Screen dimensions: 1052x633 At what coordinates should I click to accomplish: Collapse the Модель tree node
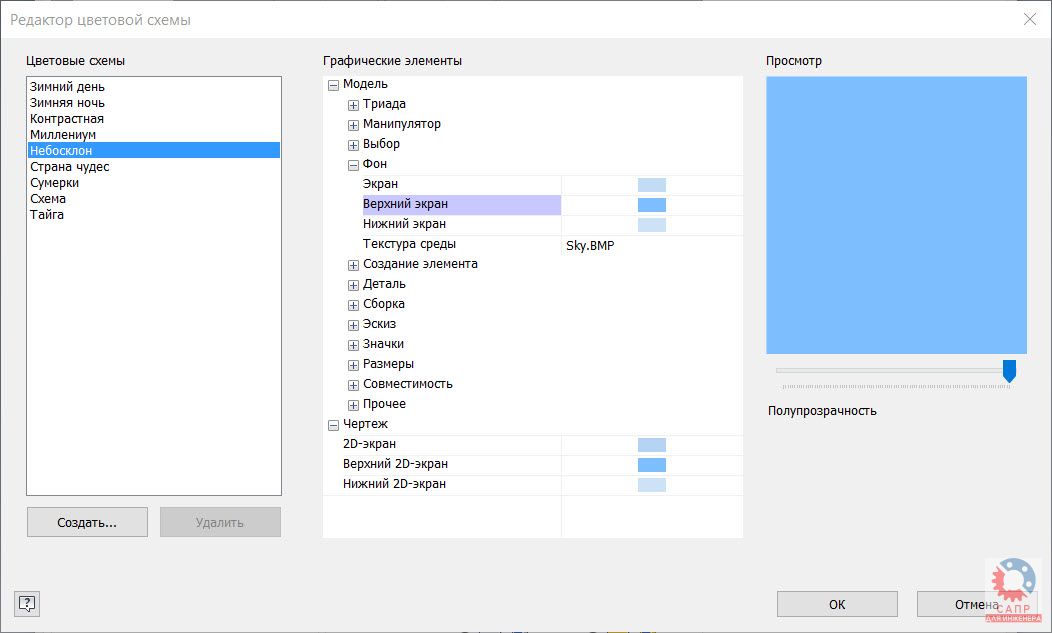333,85
